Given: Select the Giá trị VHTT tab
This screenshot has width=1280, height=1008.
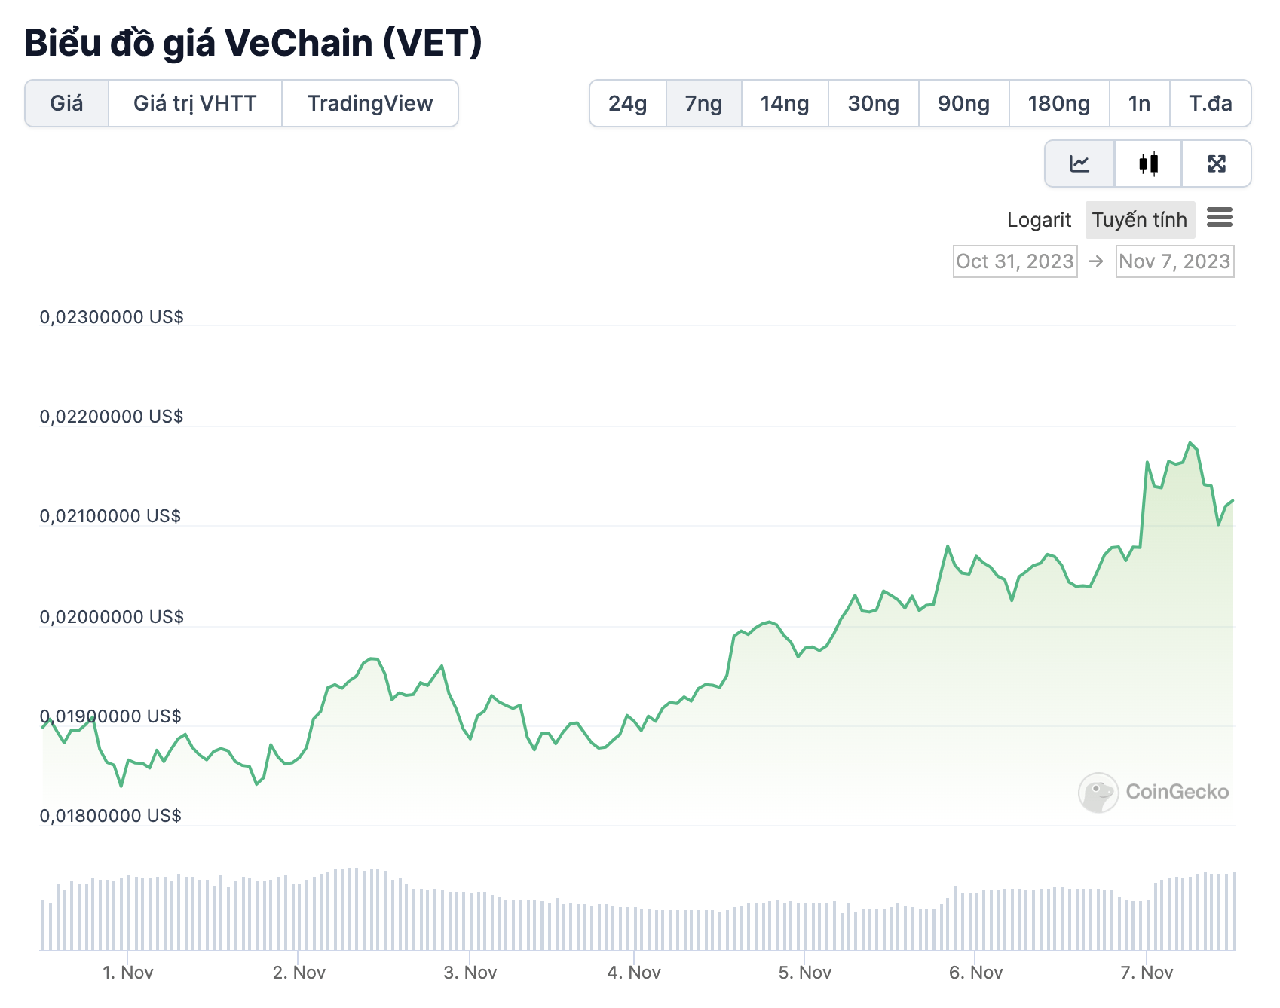Looking at the screenshot, I should [x=195, y=103].
